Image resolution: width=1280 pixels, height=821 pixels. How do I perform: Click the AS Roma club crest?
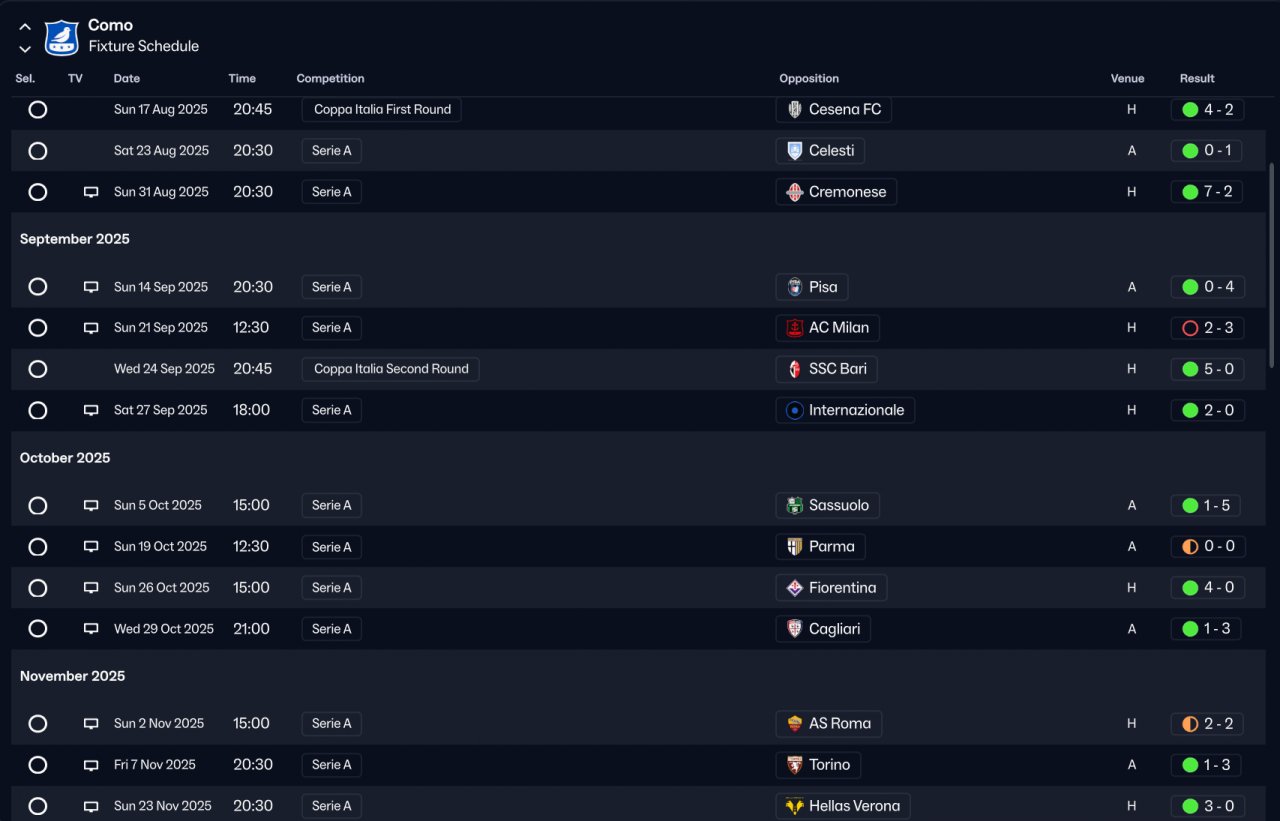[795, 724]
